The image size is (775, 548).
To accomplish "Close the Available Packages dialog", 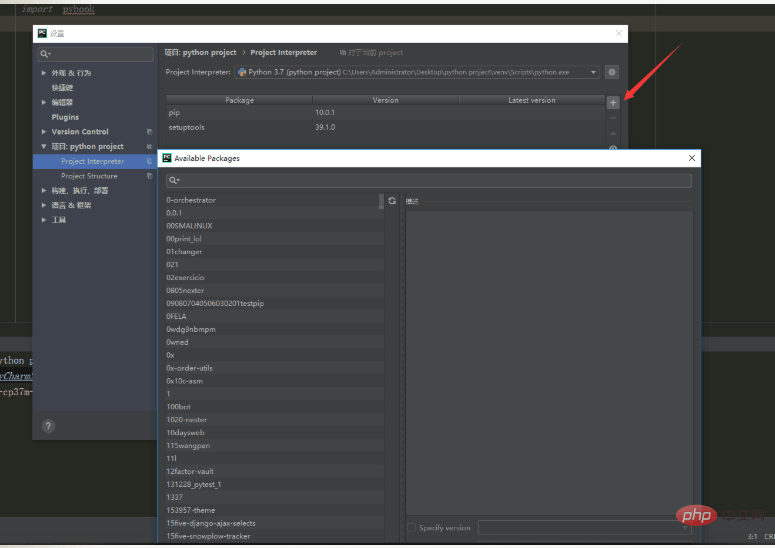I will [x=691, y=158].
